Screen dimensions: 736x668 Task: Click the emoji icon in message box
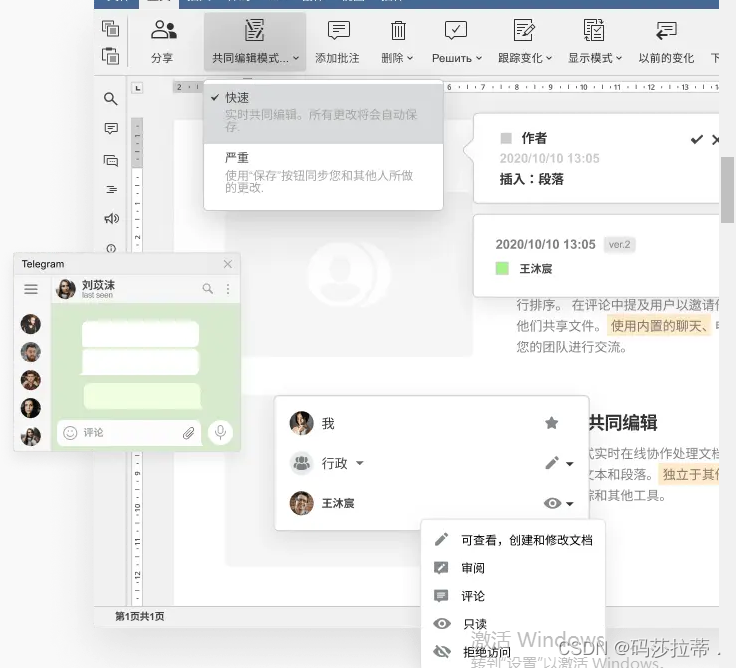tap(70, 433)
